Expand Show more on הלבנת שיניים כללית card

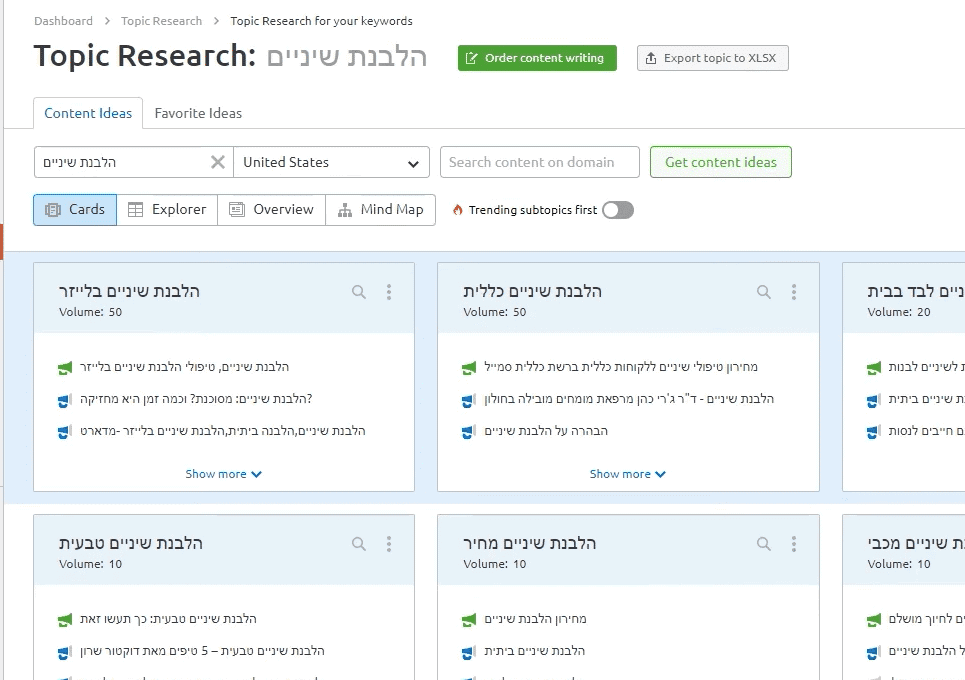[628, 474]
